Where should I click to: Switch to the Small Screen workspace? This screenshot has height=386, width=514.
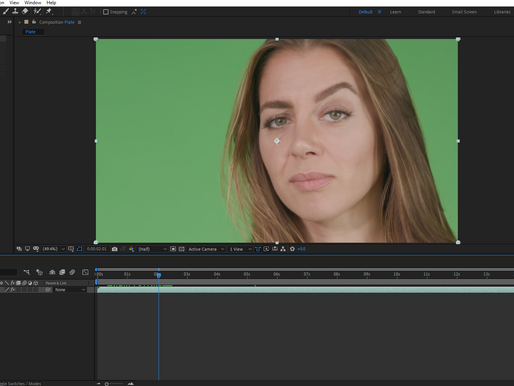click(464, 12)
